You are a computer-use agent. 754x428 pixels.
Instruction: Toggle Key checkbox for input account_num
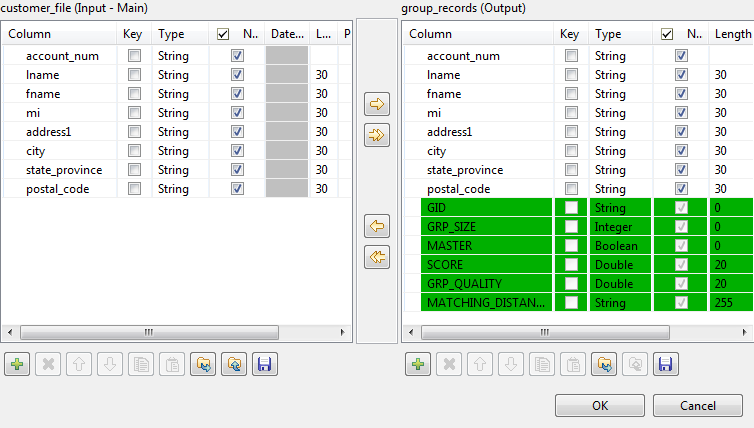tap(134, 56)
